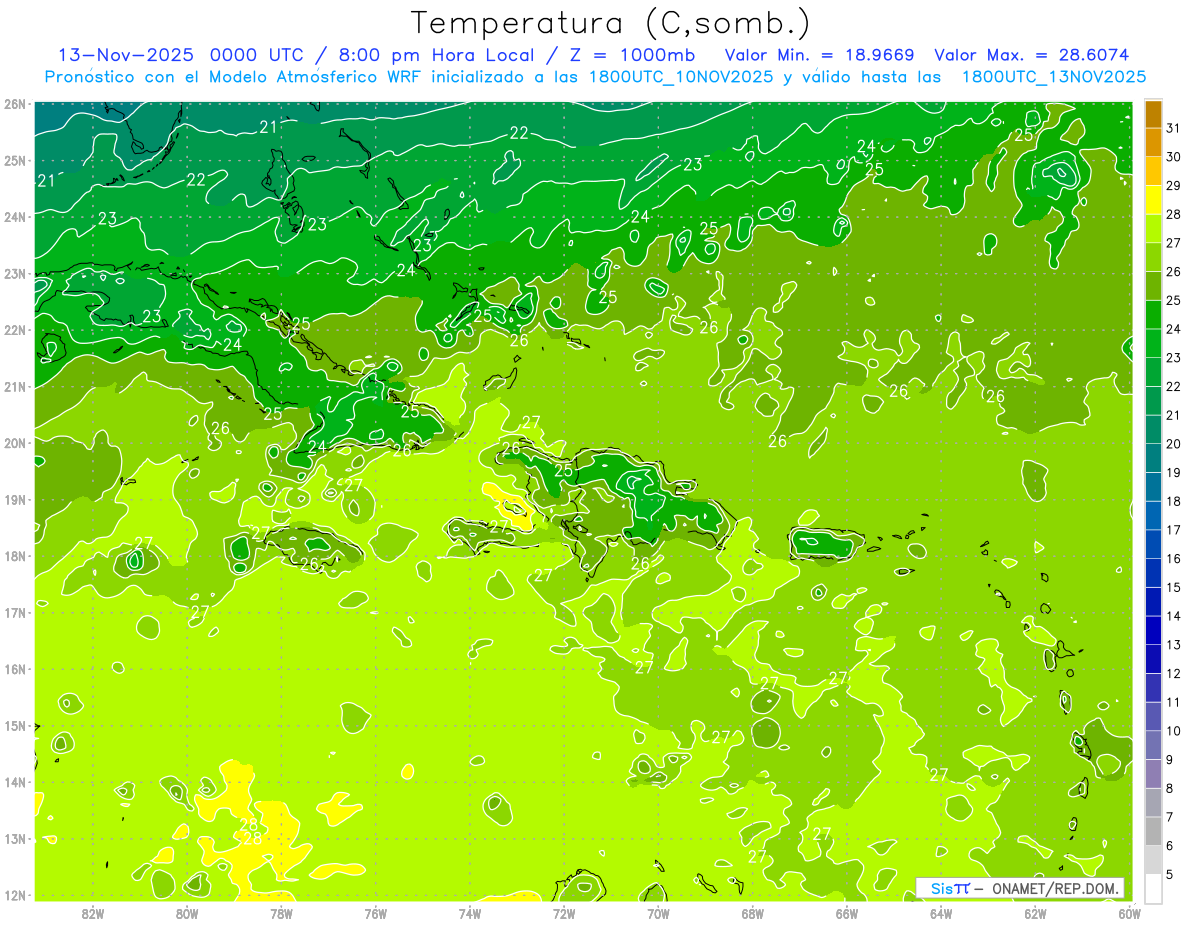This screenshot has width=1200, height=927.
Task: Click the 22 label on the color scale
Action: coord(1173,386)
